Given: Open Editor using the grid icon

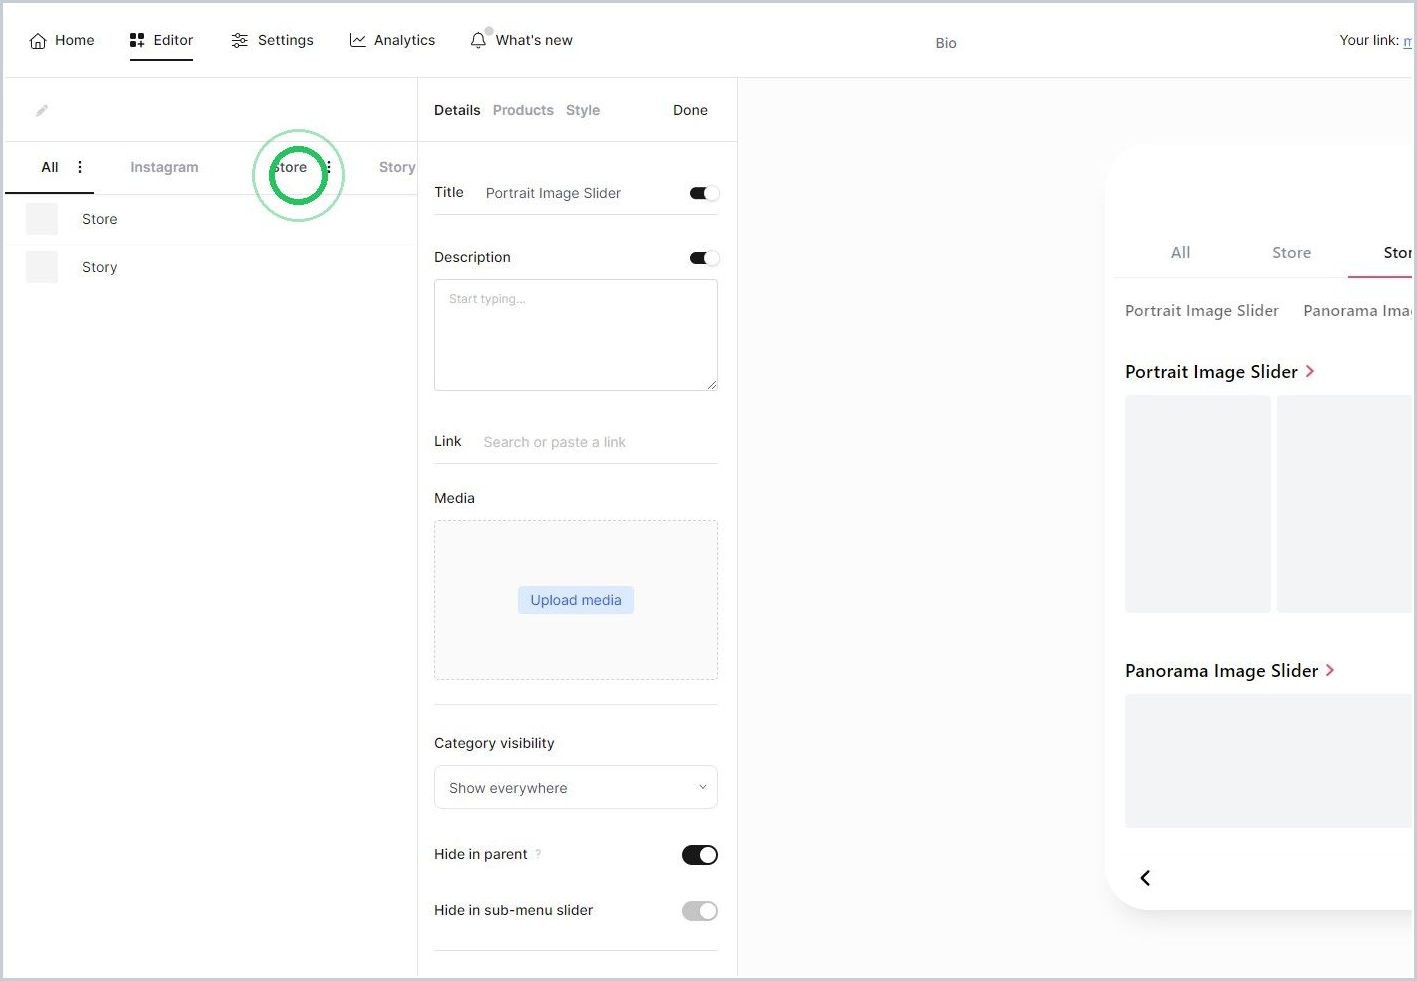Looking at the screenshot, I should tap(137, 40).
